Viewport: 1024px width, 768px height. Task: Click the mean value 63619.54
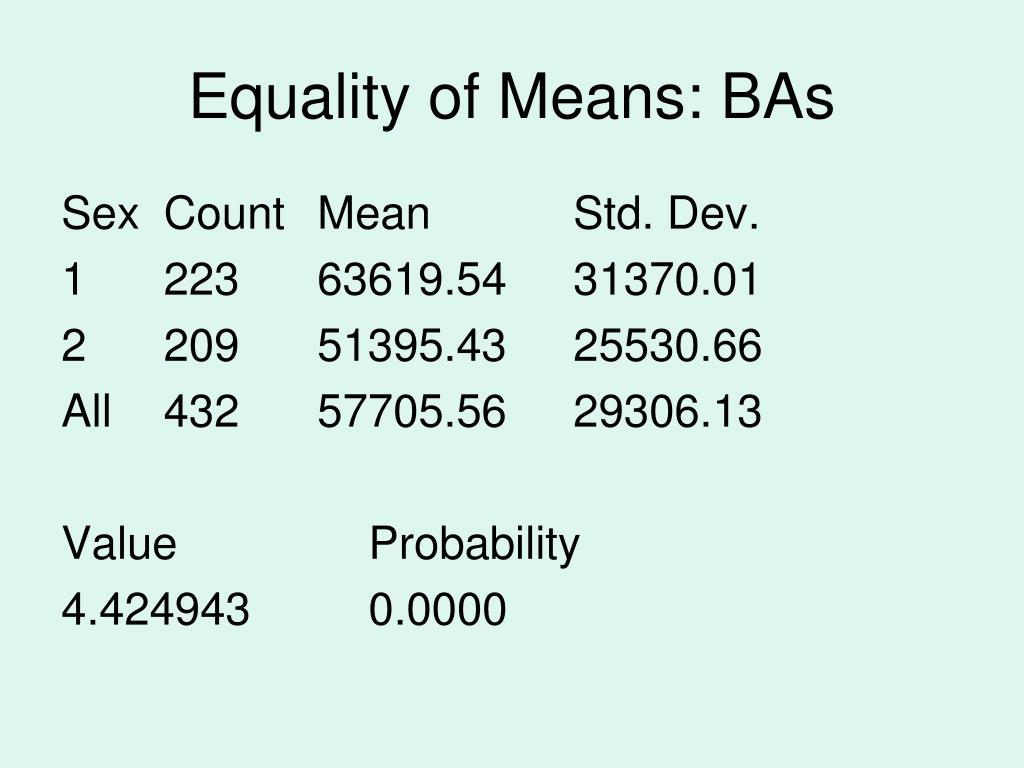[x=411, y=280]
